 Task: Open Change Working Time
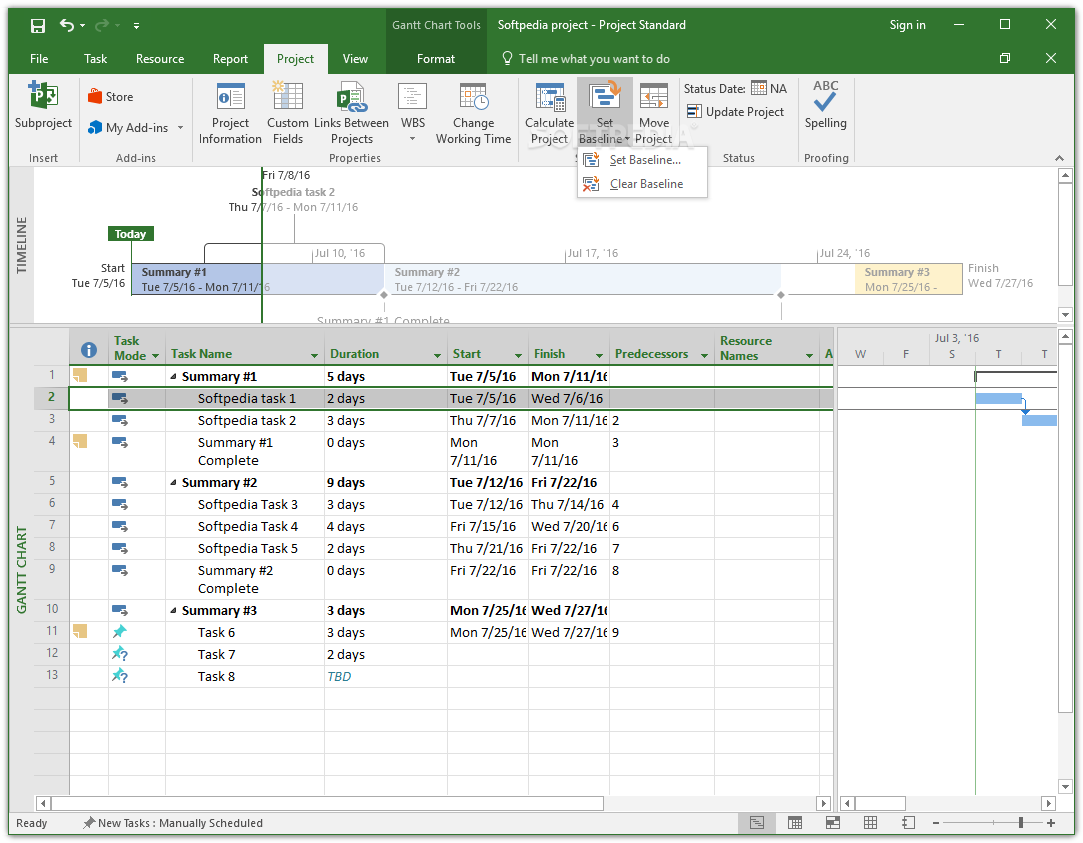(x=473, y=113)
